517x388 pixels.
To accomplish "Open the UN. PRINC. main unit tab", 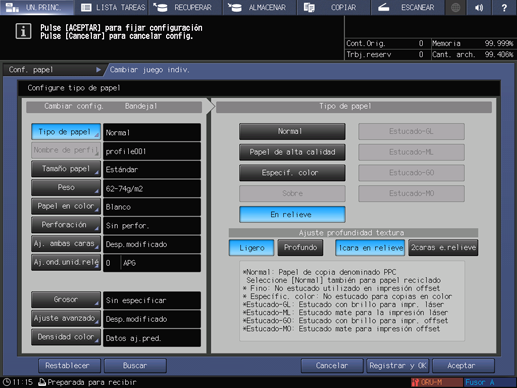I will [37, 7].
